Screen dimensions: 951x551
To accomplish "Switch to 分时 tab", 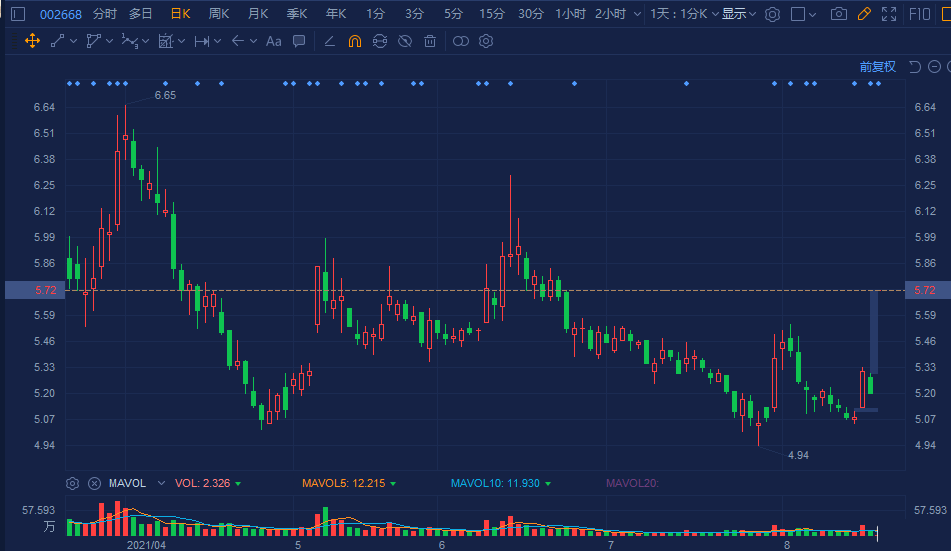I will [x=104, y=14].
